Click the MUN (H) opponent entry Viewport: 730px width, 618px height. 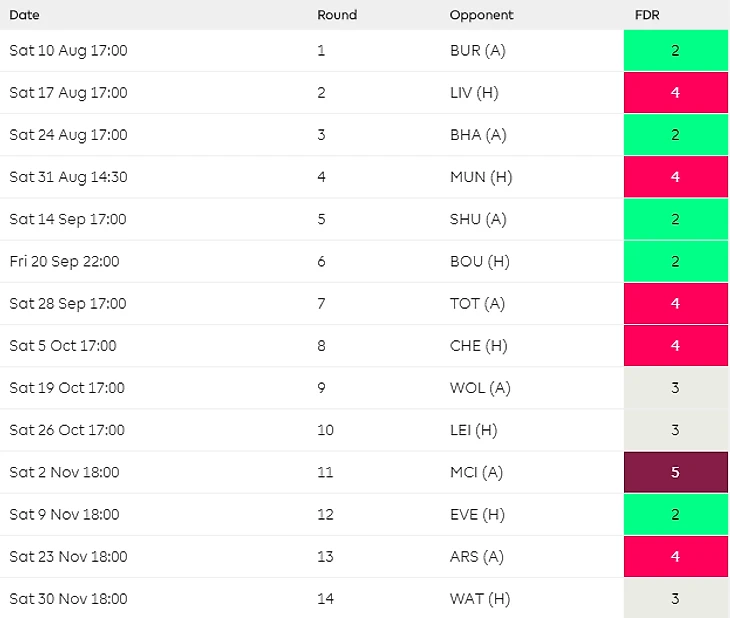pos(481,177)
